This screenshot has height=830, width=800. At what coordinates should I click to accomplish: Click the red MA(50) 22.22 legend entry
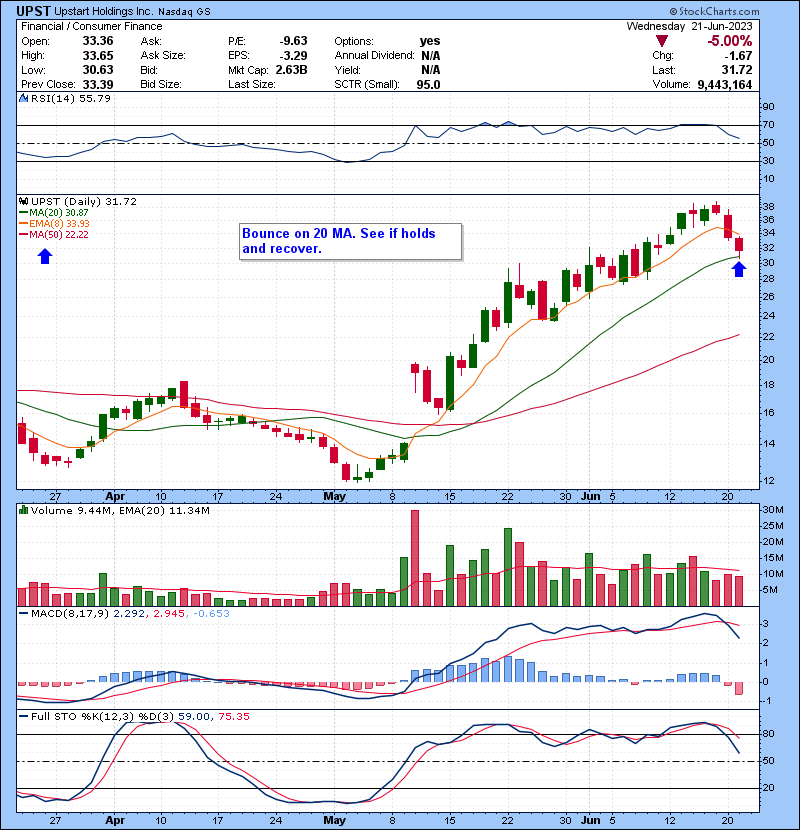[54, 234]
